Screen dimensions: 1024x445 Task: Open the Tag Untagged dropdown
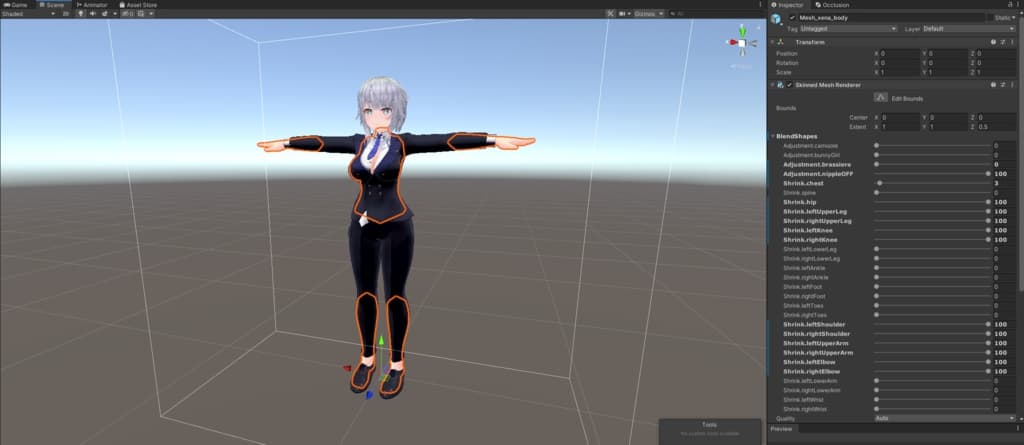(x=848, y=29)
